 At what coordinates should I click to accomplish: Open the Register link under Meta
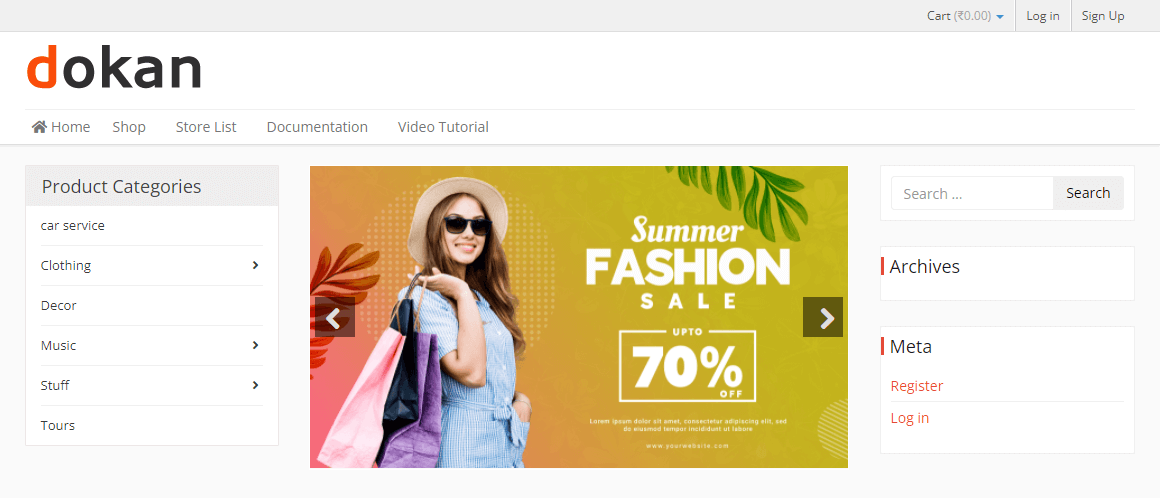[x=917, y=386]
